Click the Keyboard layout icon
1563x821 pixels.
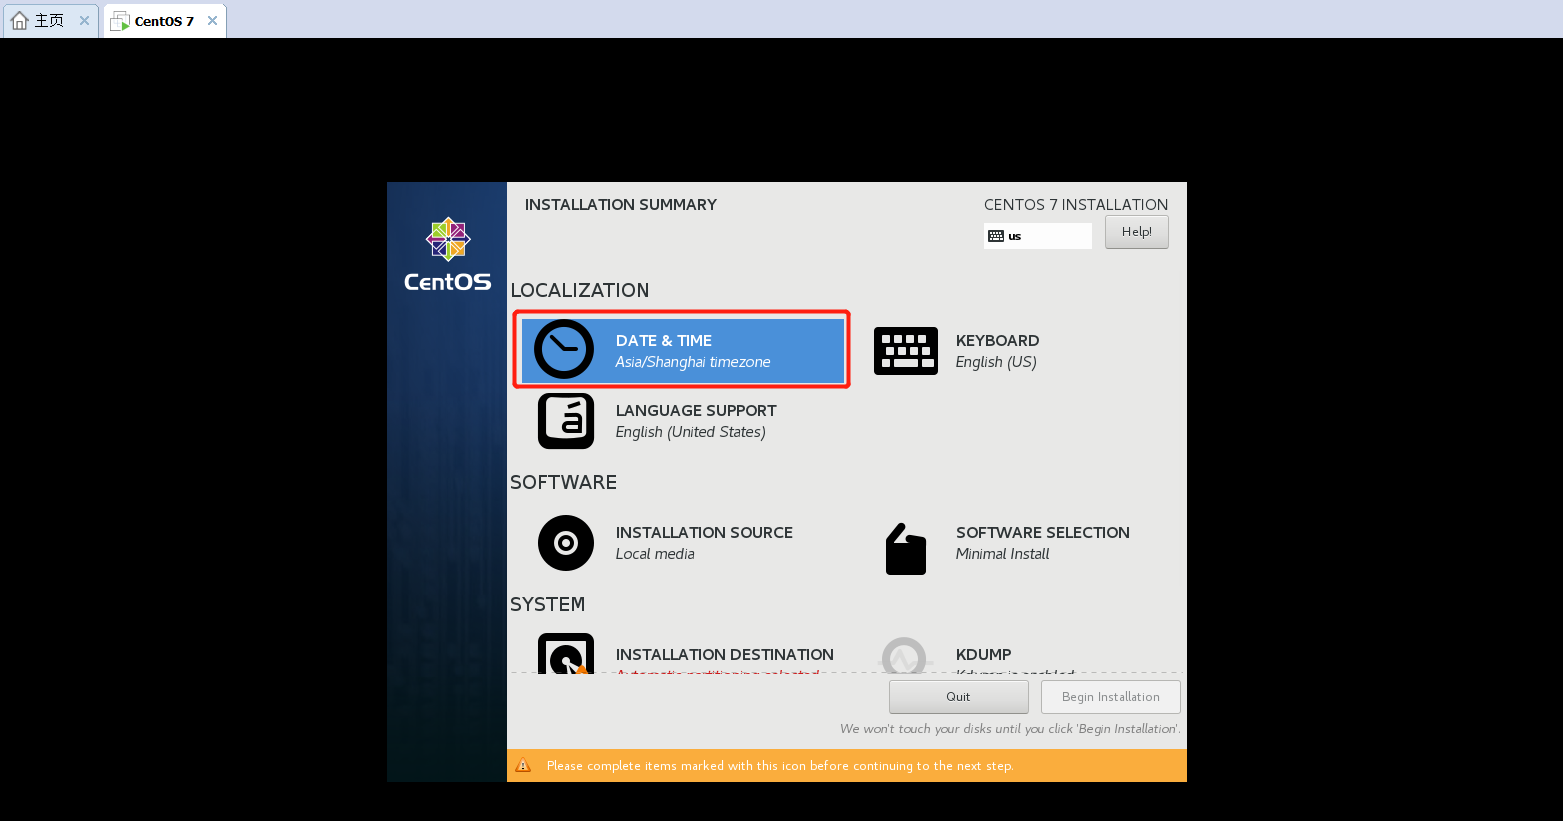906,351
